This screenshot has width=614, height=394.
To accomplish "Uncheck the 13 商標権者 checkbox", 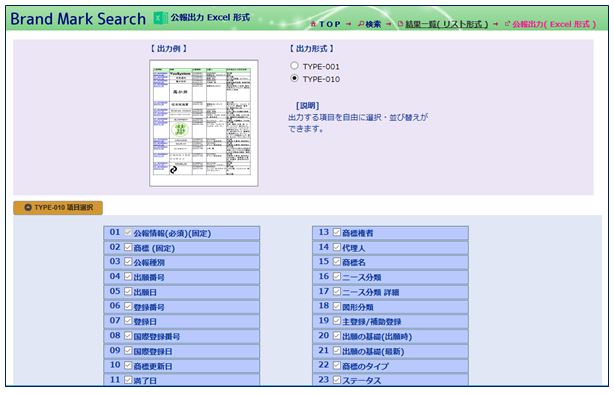I will 337,232.
